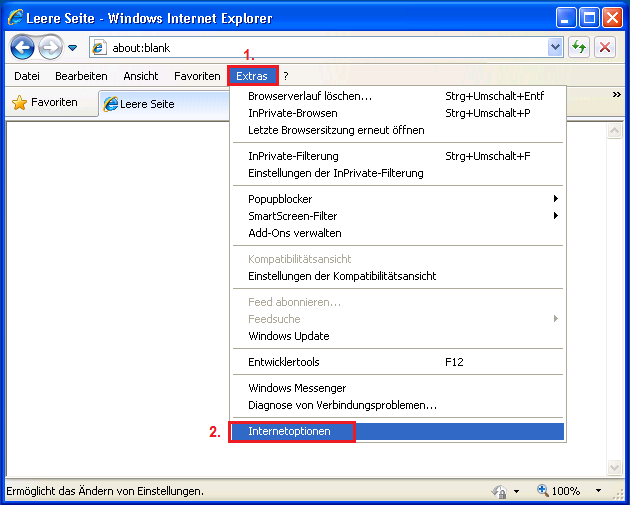Expand the Popupblocker submenu
The width and height of the screenshot is (630, 505).
coord(398,199)
